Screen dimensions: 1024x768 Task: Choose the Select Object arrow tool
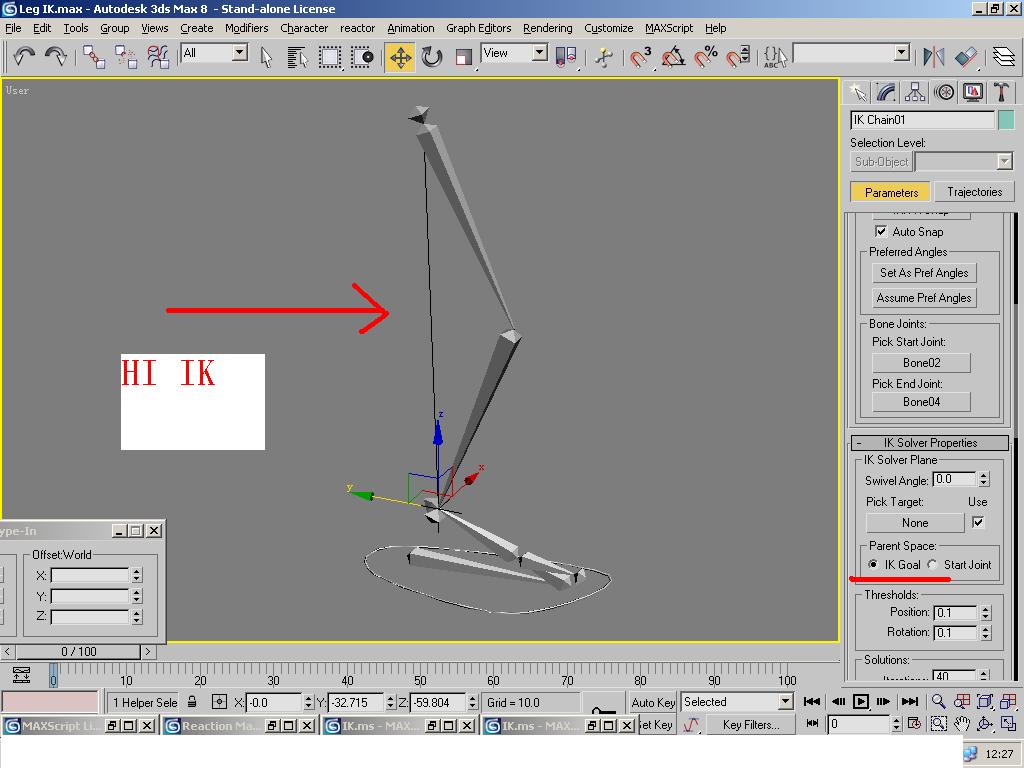(266, 57)
